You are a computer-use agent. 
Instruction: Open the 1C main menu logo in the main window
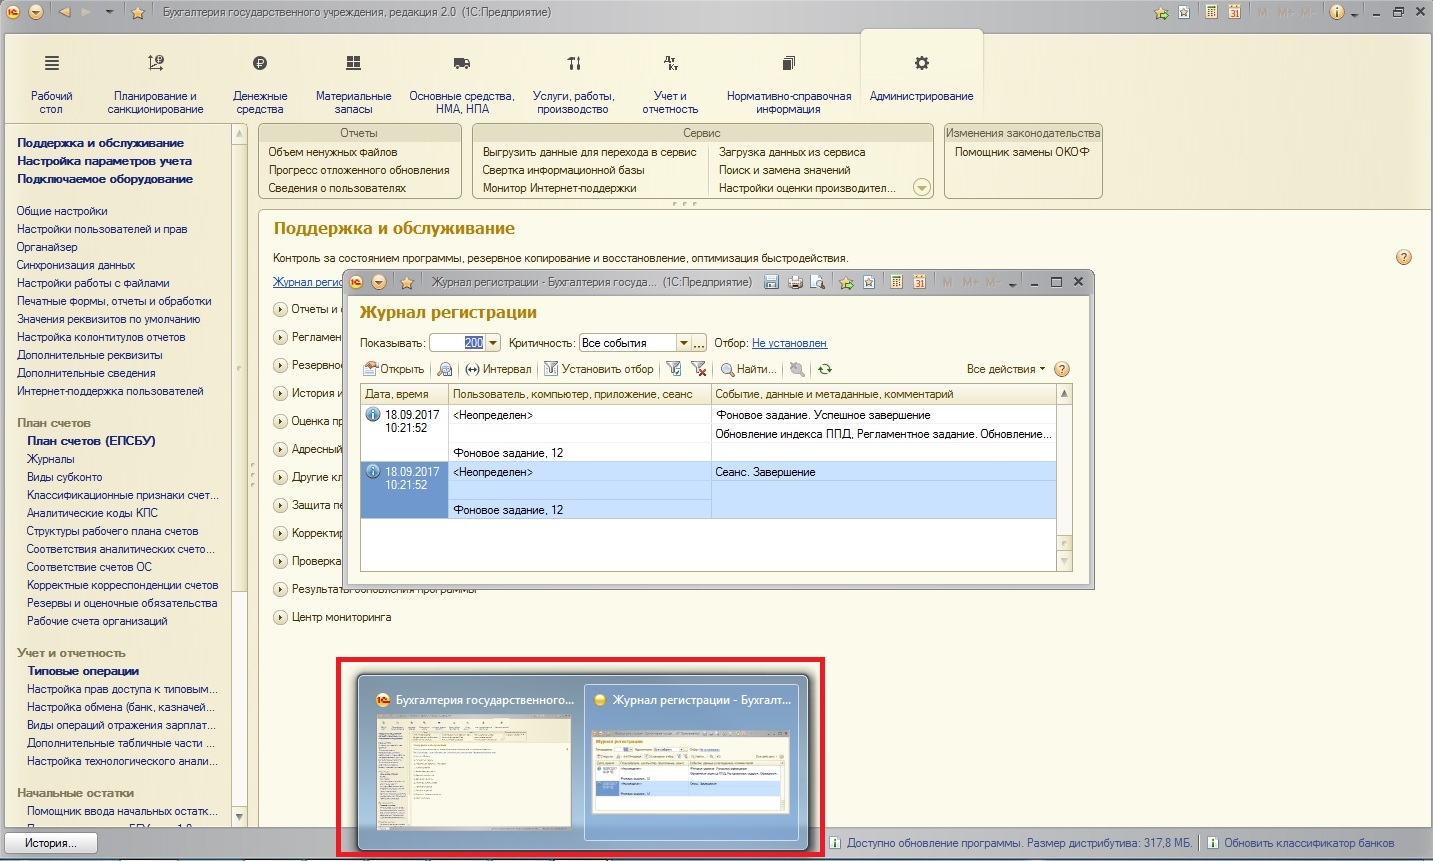13,12
